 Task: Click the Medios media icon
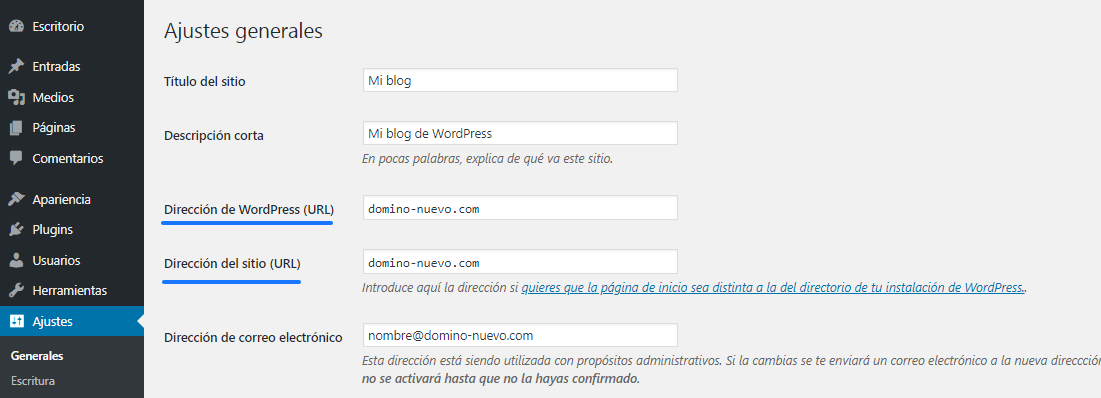pos(16,98)
